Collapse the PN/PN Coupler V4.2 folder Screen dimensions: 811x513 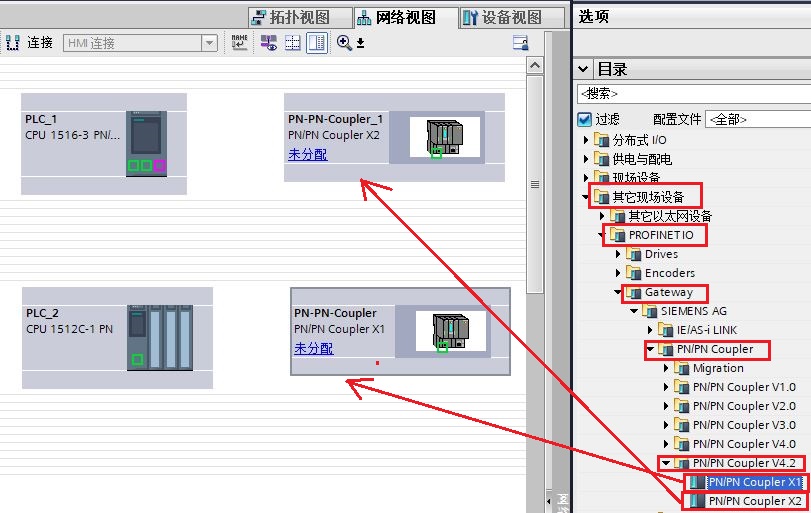(666, 463)
